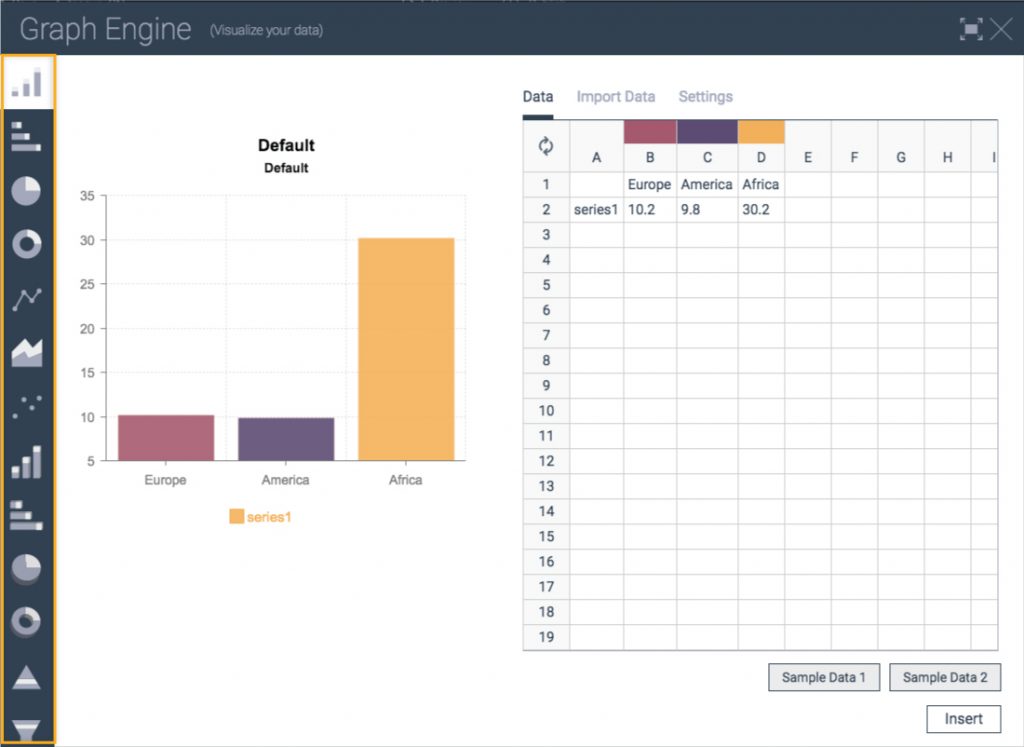Select the donut chart type

pyautogui.click(x=27, y=244)
